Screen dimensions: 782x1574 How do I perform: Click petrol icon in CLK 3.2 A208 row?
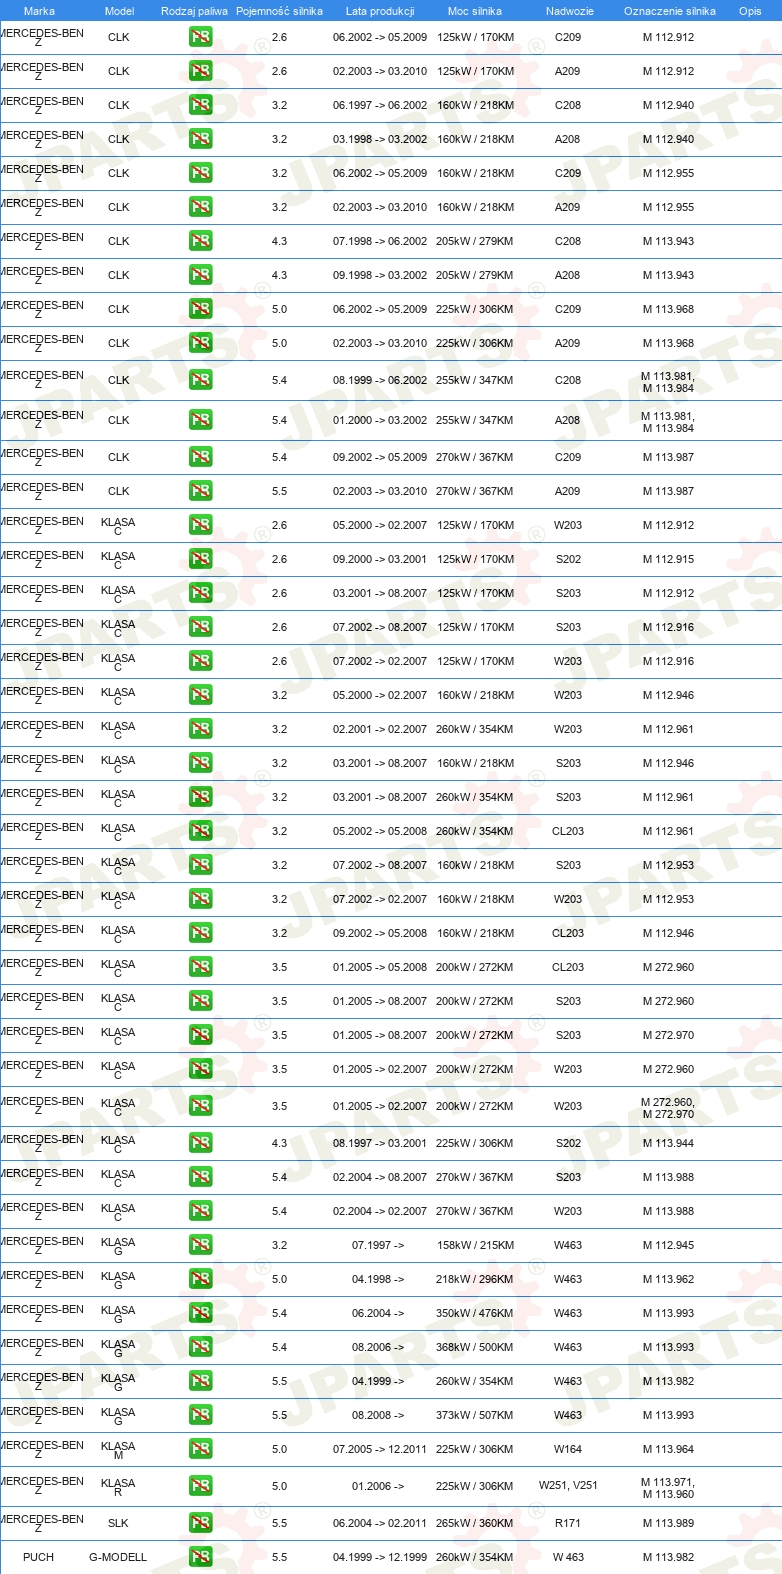pyautogui.click(x=200, y=140)
